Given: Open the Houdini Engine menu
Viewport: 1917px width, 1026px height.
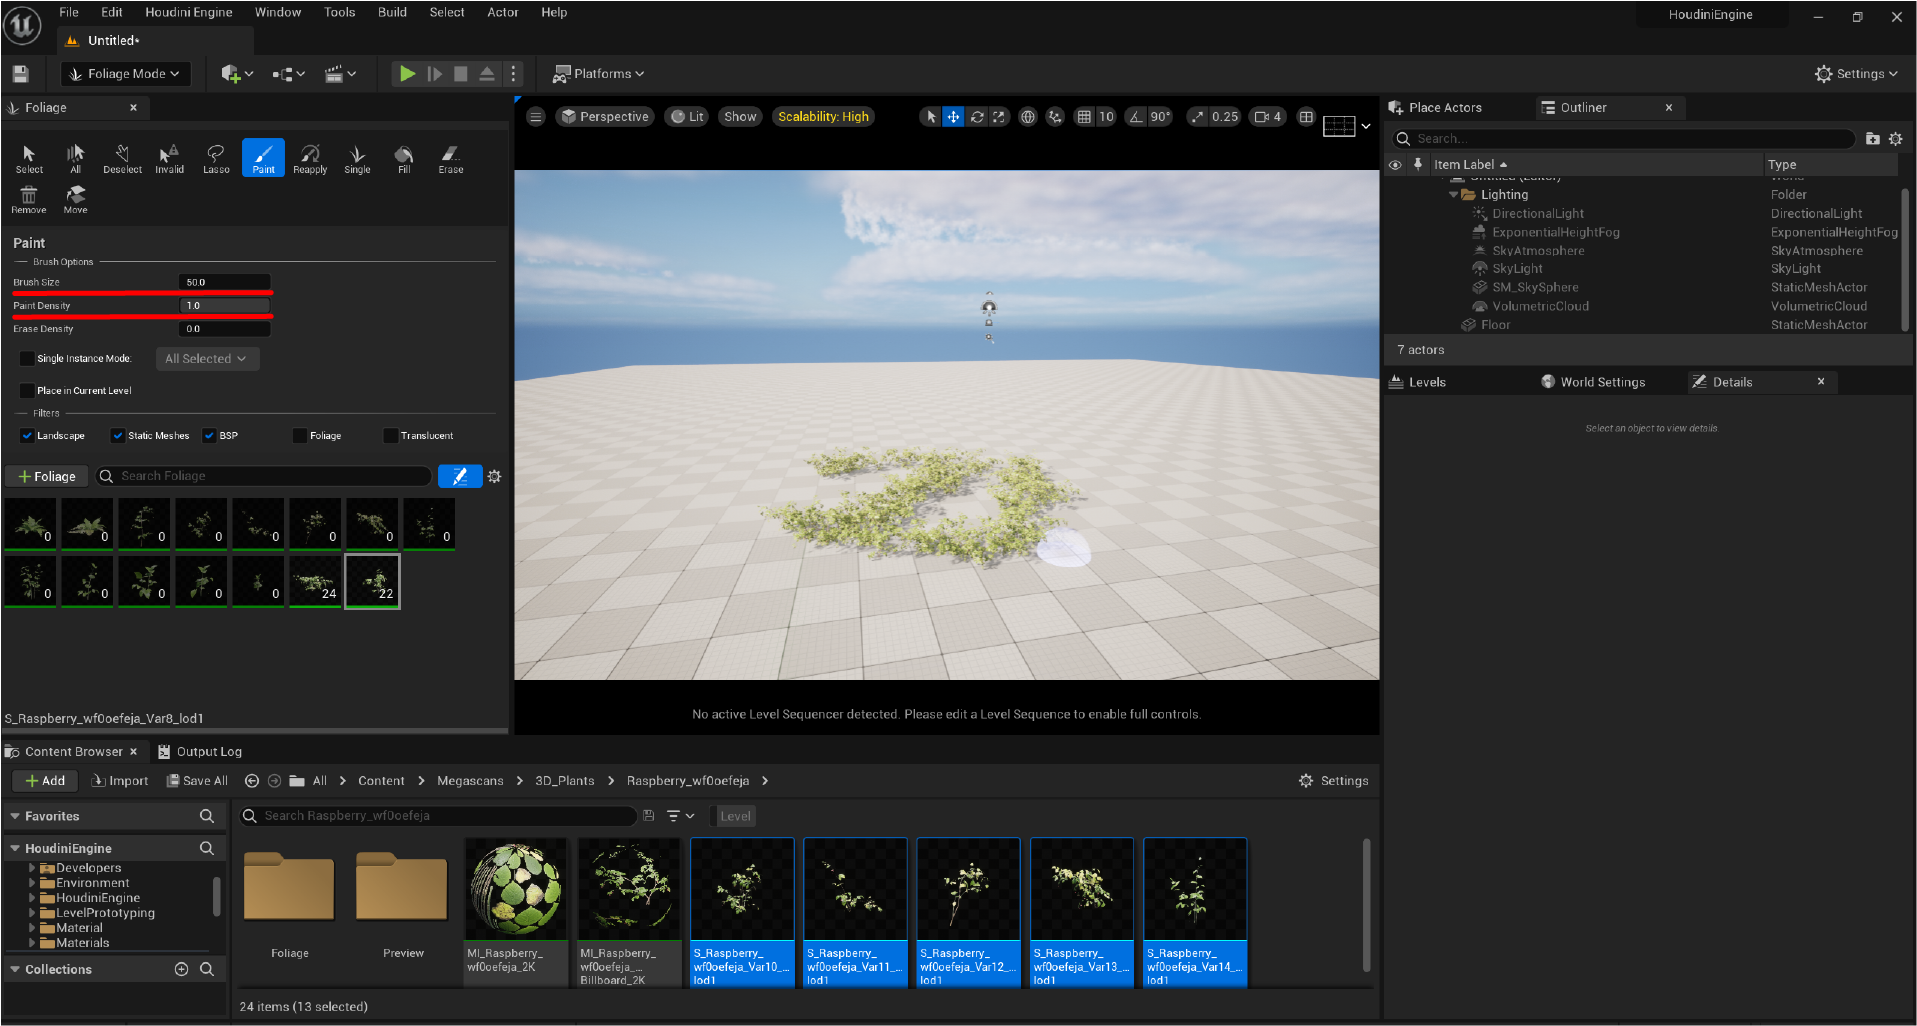Looking at the screenshot, I should coord(188,12).
